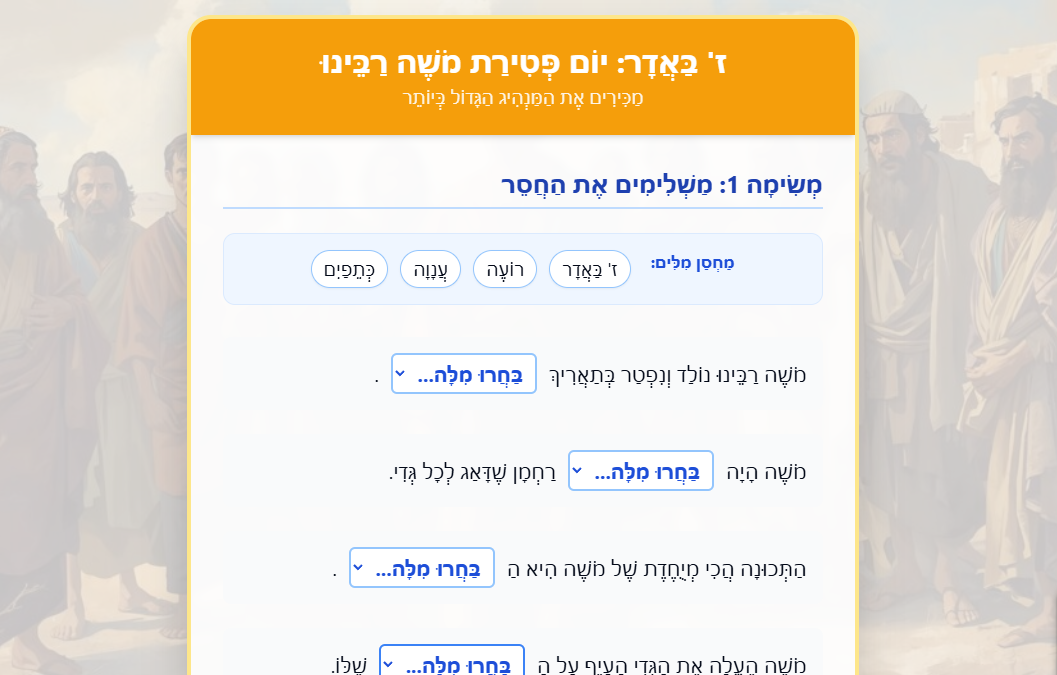Click the page title יוֹם פְּטִירַת מֹשֶׁה רַבֵּינוּ

(523, 63)
